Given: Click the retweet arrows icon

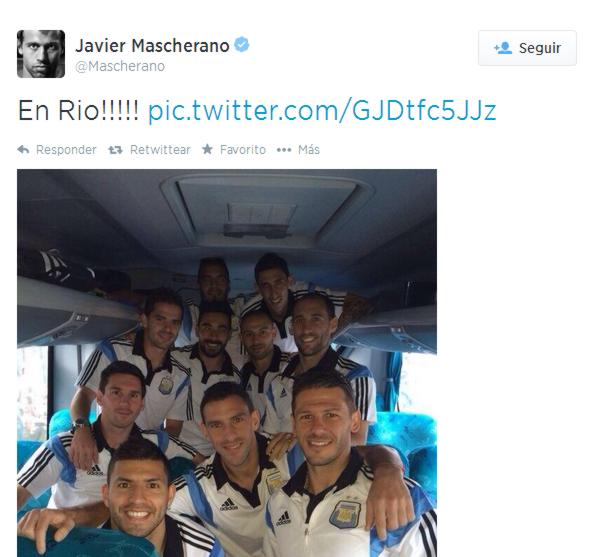Looking at the screenshot, I should (x=115, y=150).
